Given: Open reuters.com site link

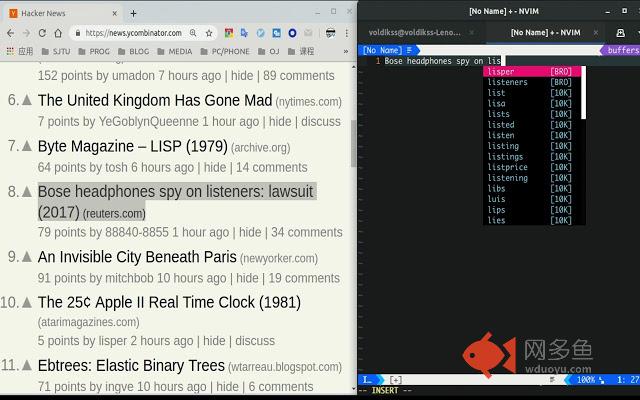Looking at the screenshot, I should point(114,213).
